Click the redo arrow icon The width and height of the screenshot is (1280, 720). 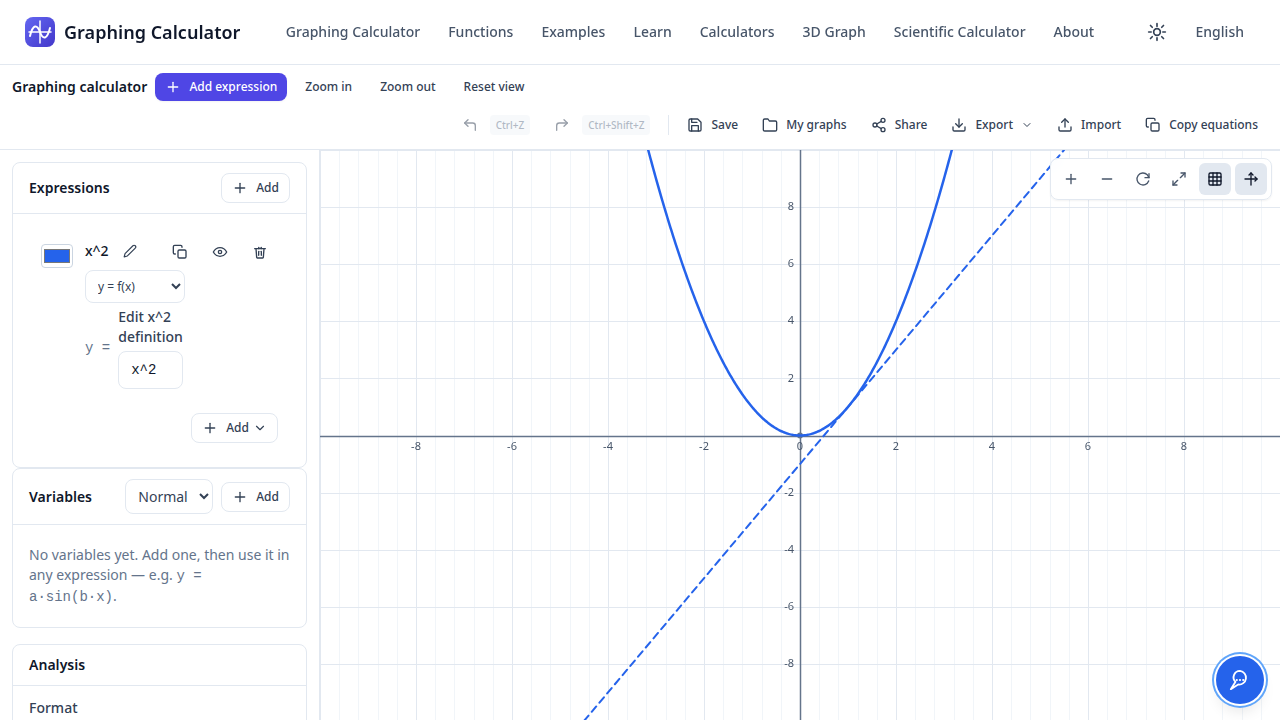tap(562, 125)
